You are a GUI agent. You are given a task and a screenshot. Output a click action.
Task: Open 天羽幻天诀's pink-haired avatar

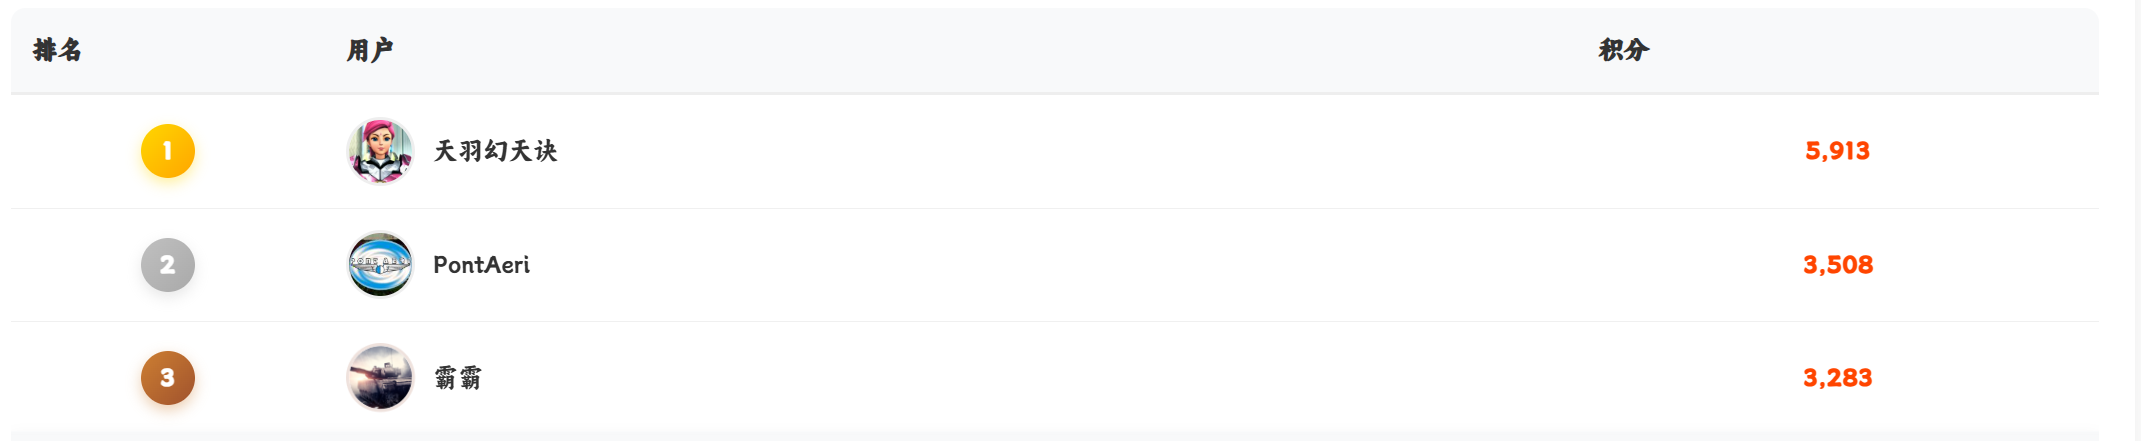[380, 151]
